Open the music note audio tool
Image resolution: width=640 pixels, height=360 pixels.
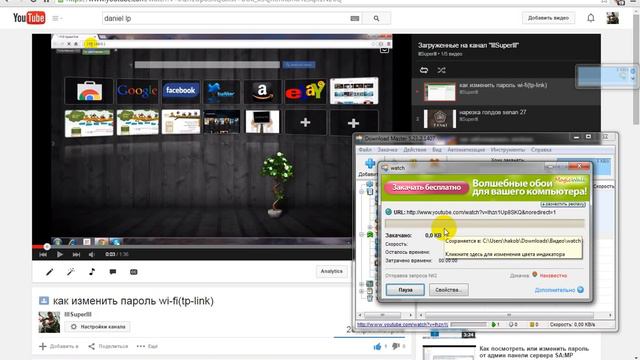(x=92, y=272)
